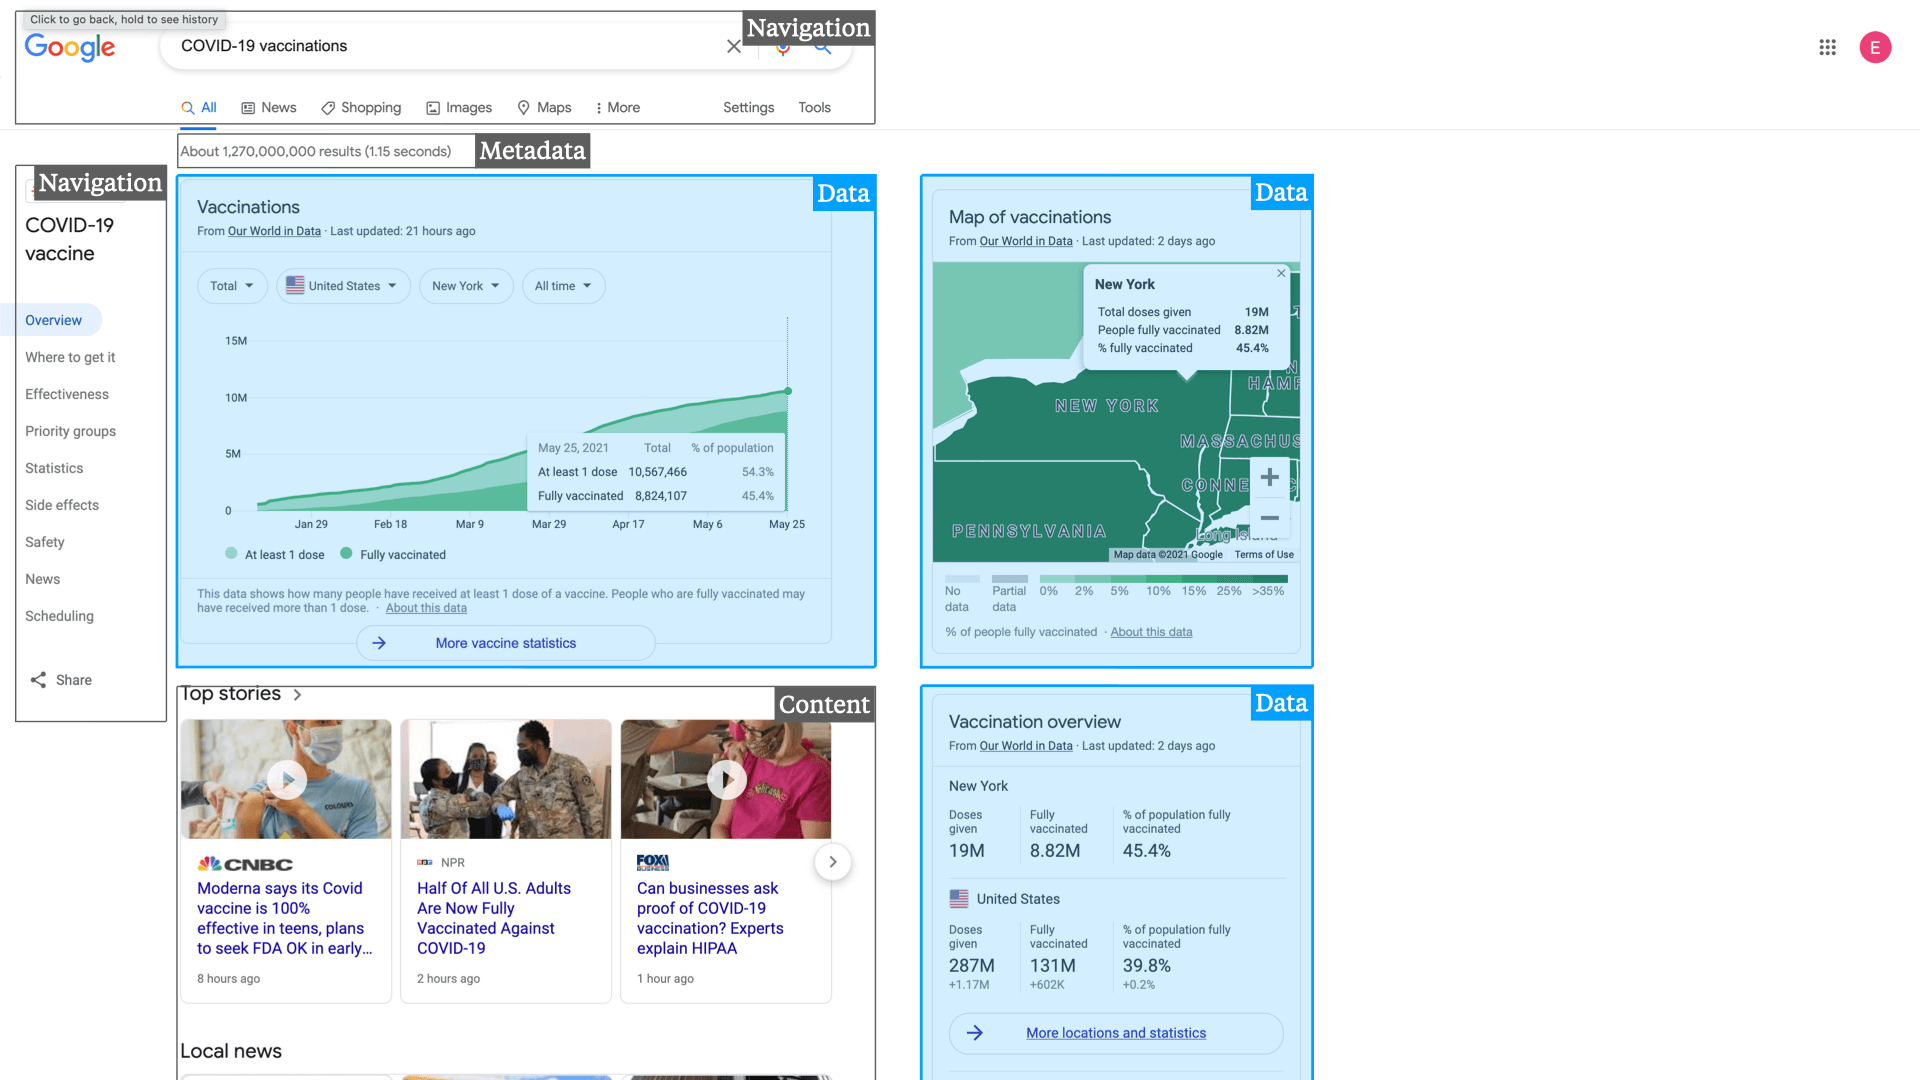Zoom in on the vaccination map

[x=1269, y=477]
